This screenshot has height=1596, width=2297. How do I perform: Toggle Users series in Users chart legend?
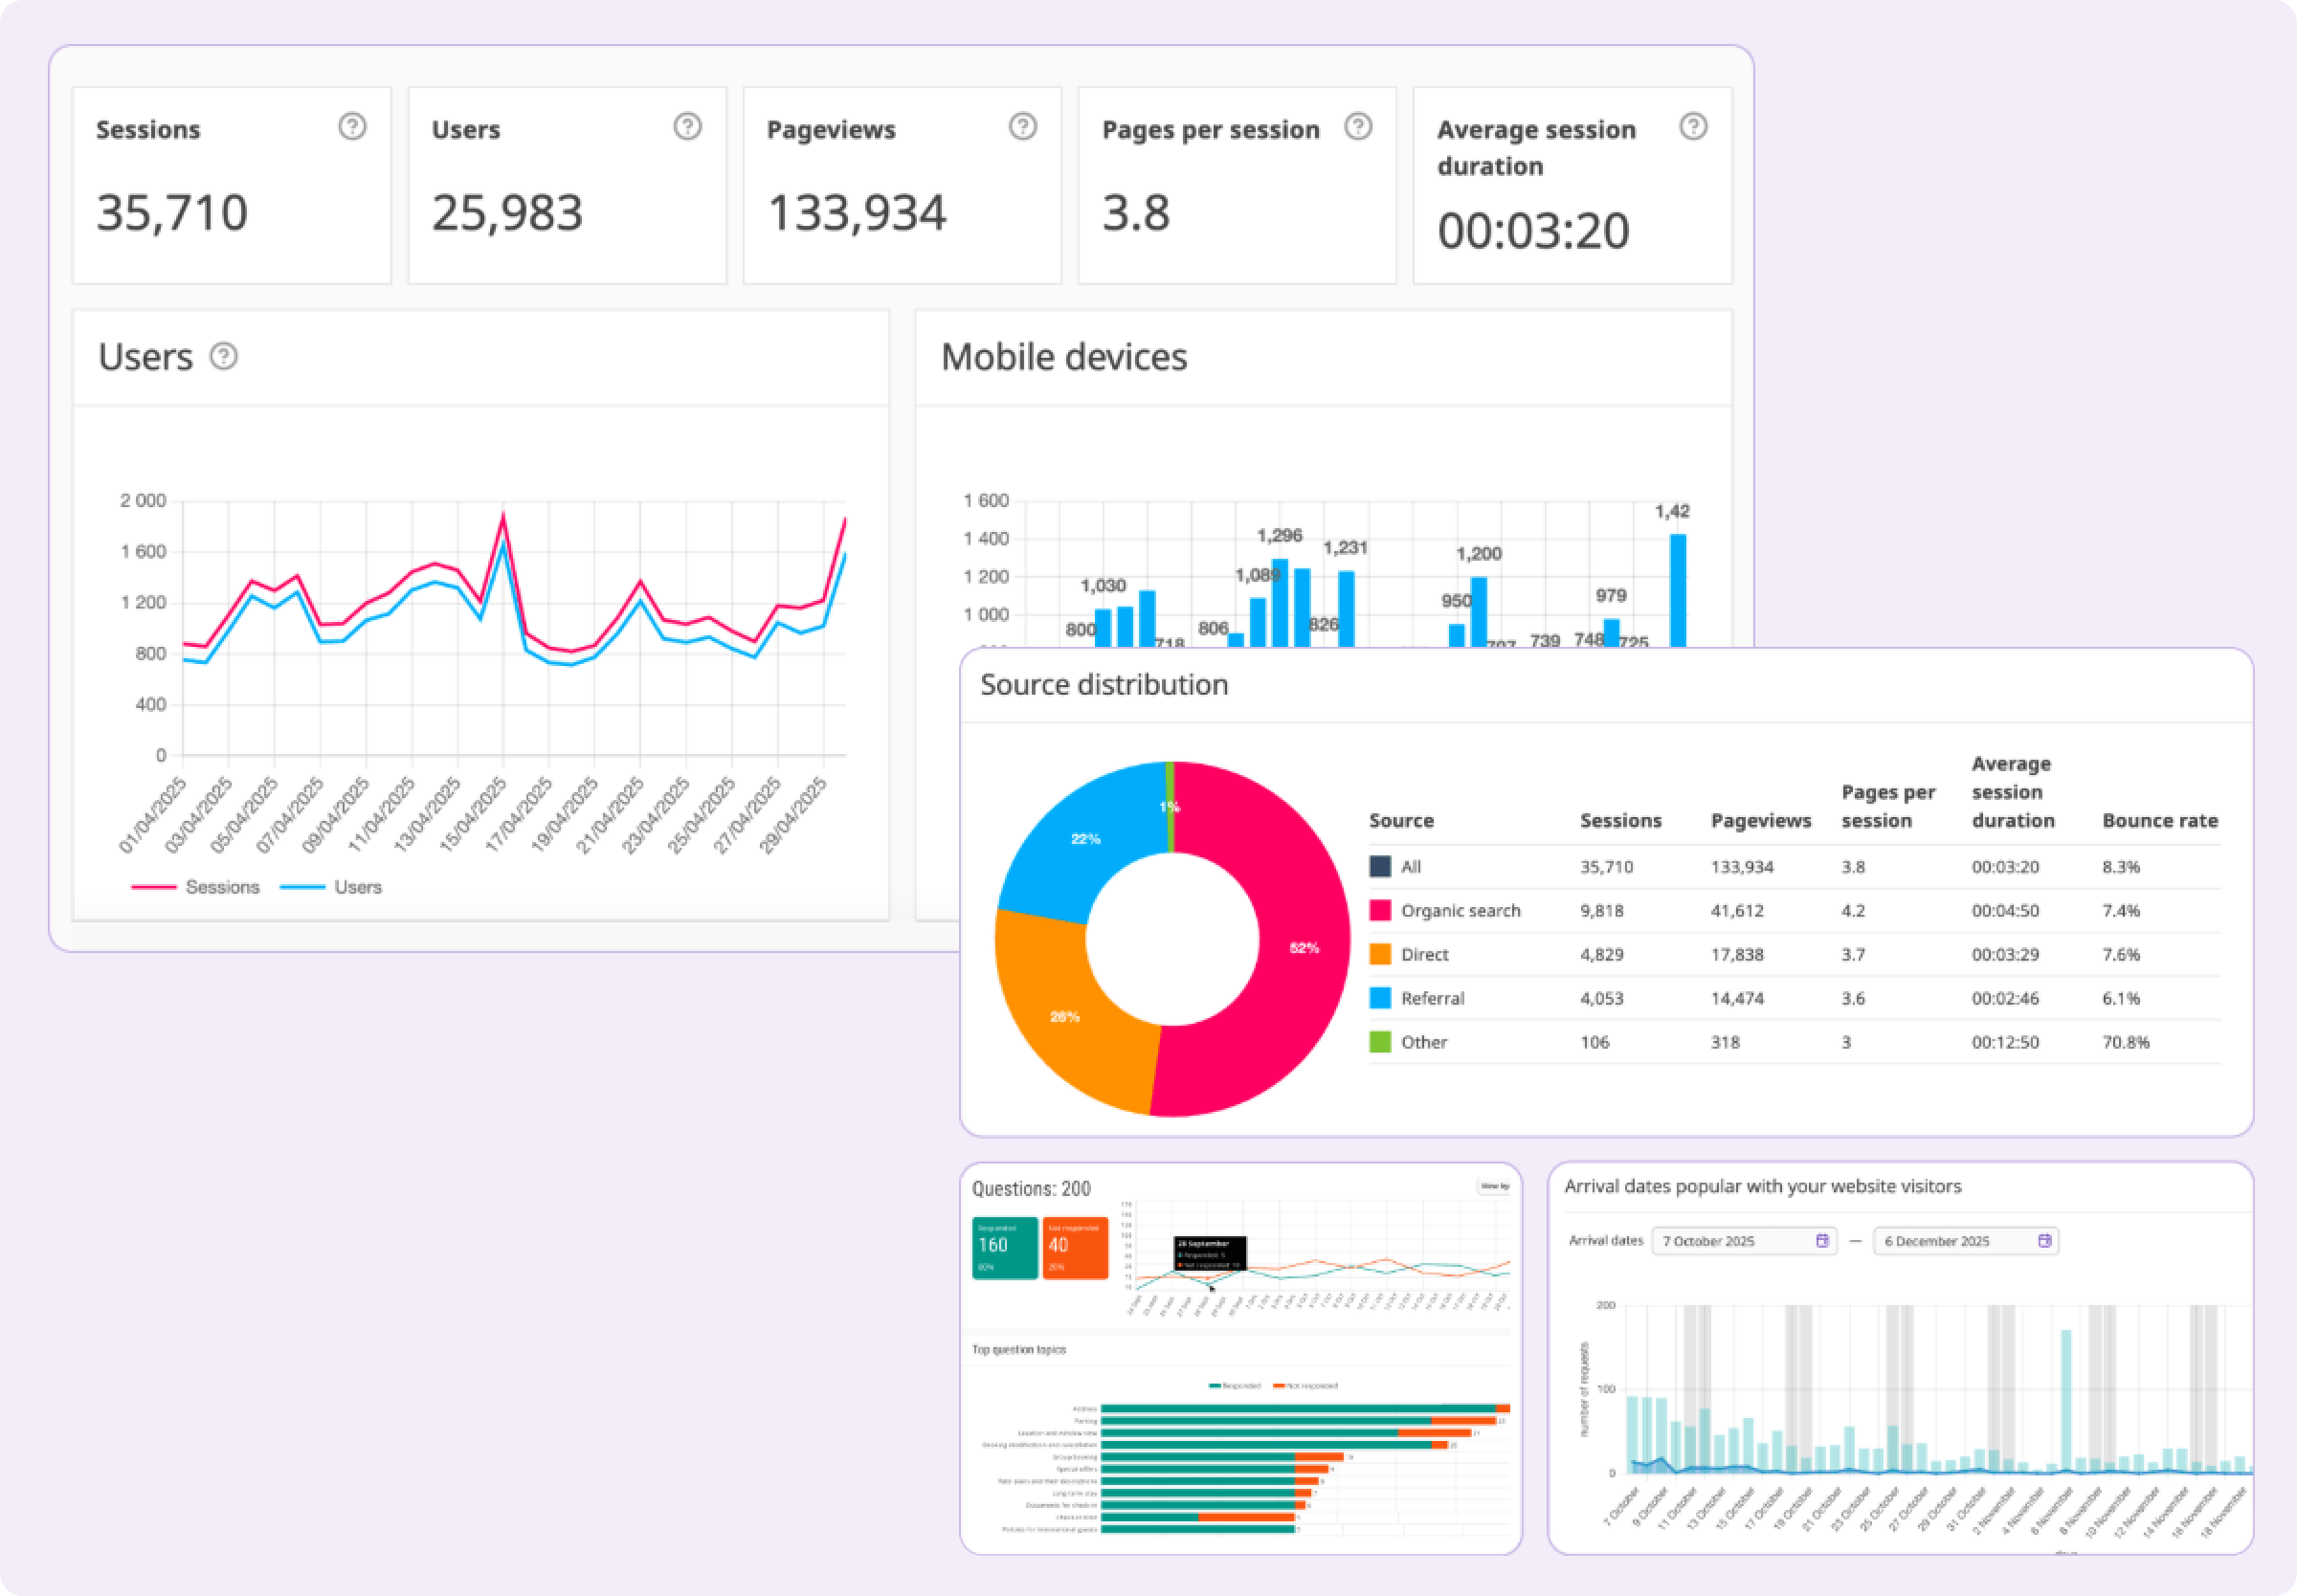tap(331, 887)
